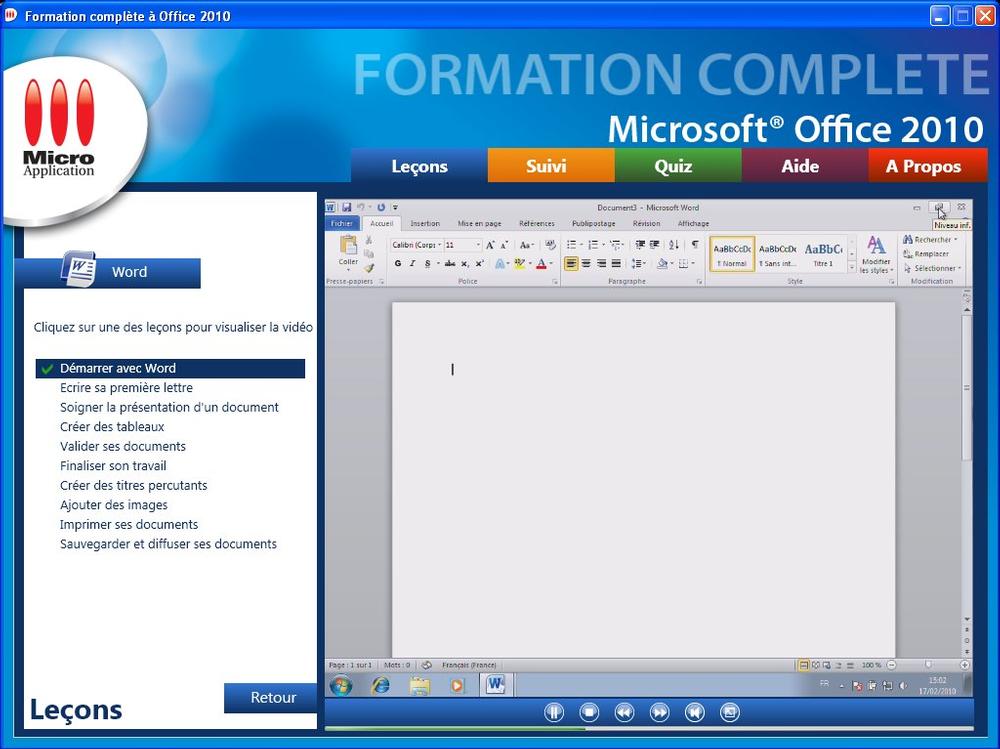Open the Leçons tab
This screenshot has width=1000, height=749.
(419, 166)
